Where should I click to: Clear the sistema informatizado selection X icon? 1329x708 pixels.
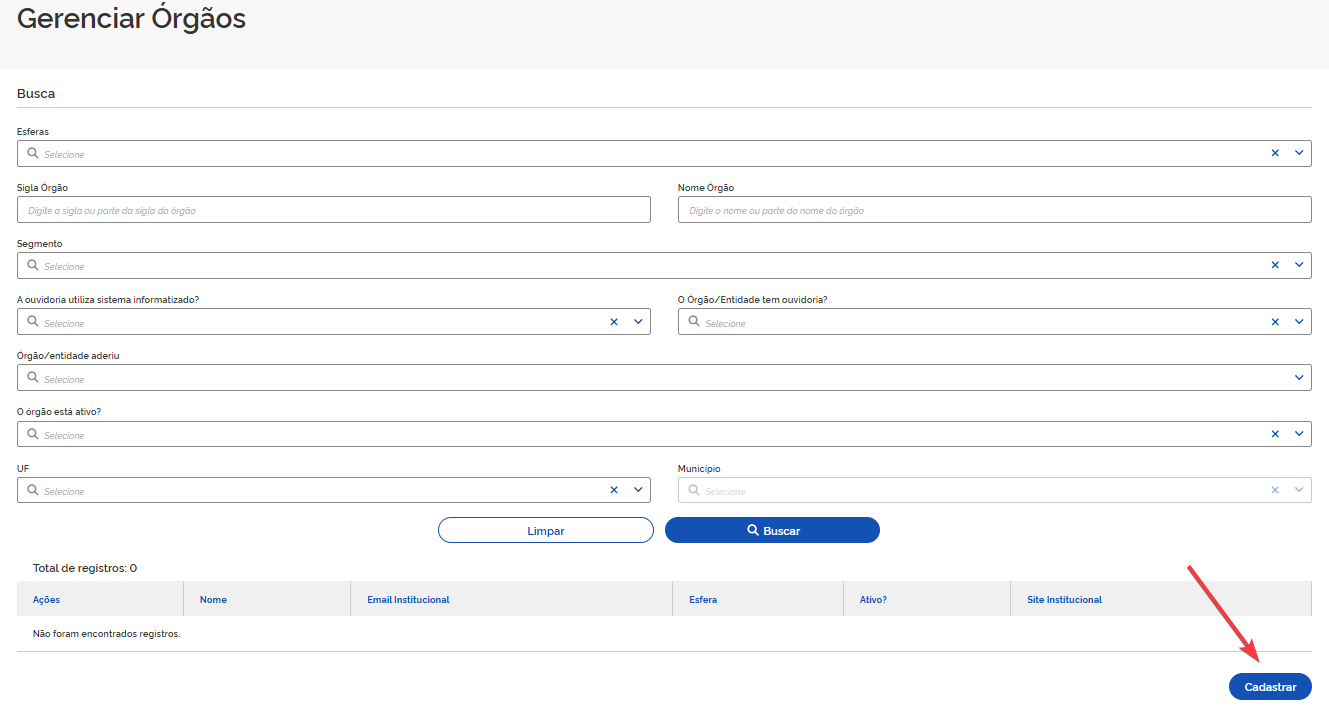point(614,322)
